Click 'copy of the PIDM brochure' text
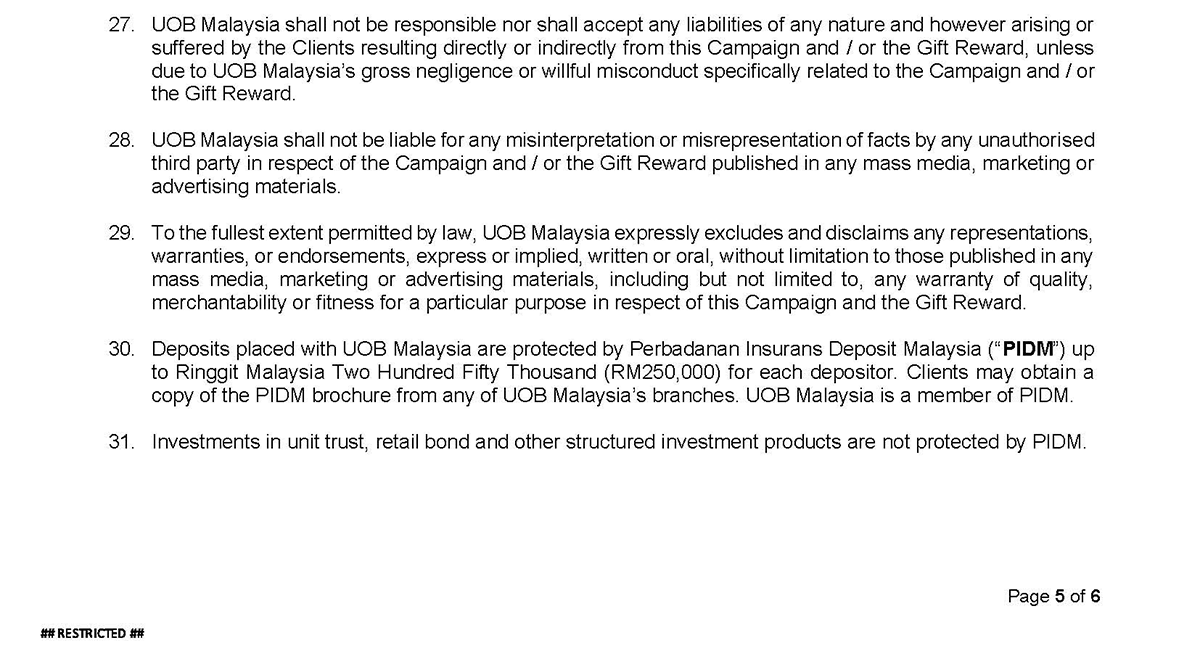Viewport: 1200px width, 672px height. pyautogui.click(x=262, y=395)
